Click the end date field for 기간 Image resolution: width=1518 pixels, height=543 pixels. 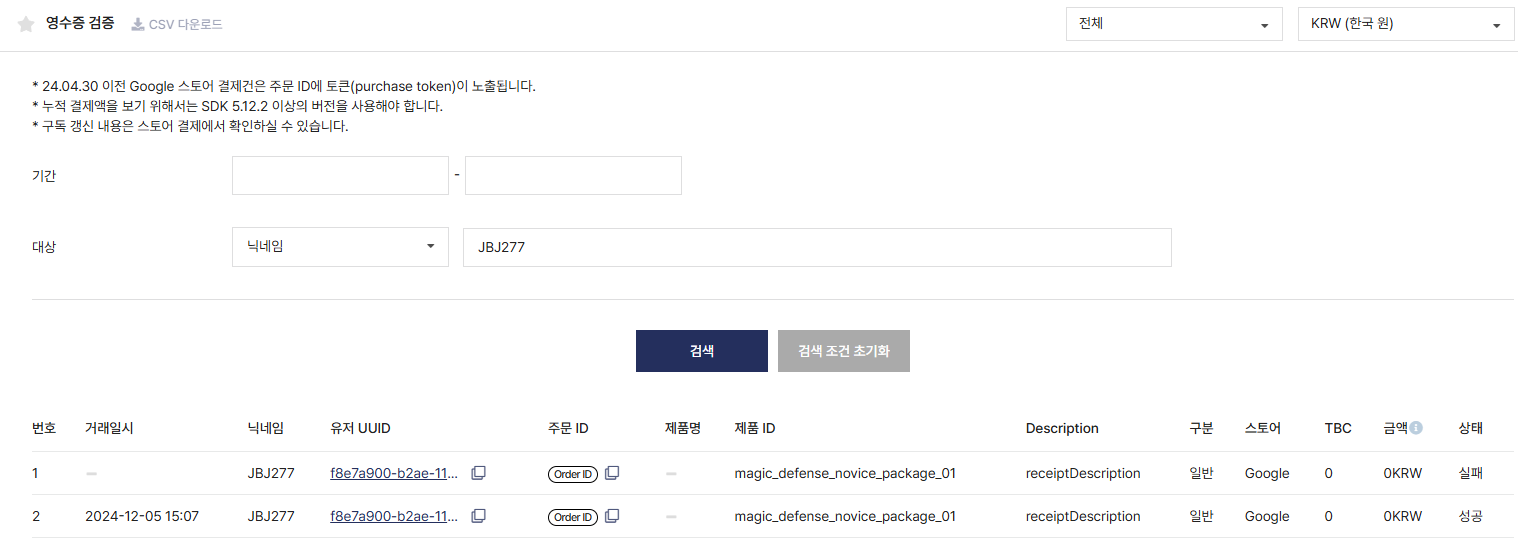pos(573,175)
